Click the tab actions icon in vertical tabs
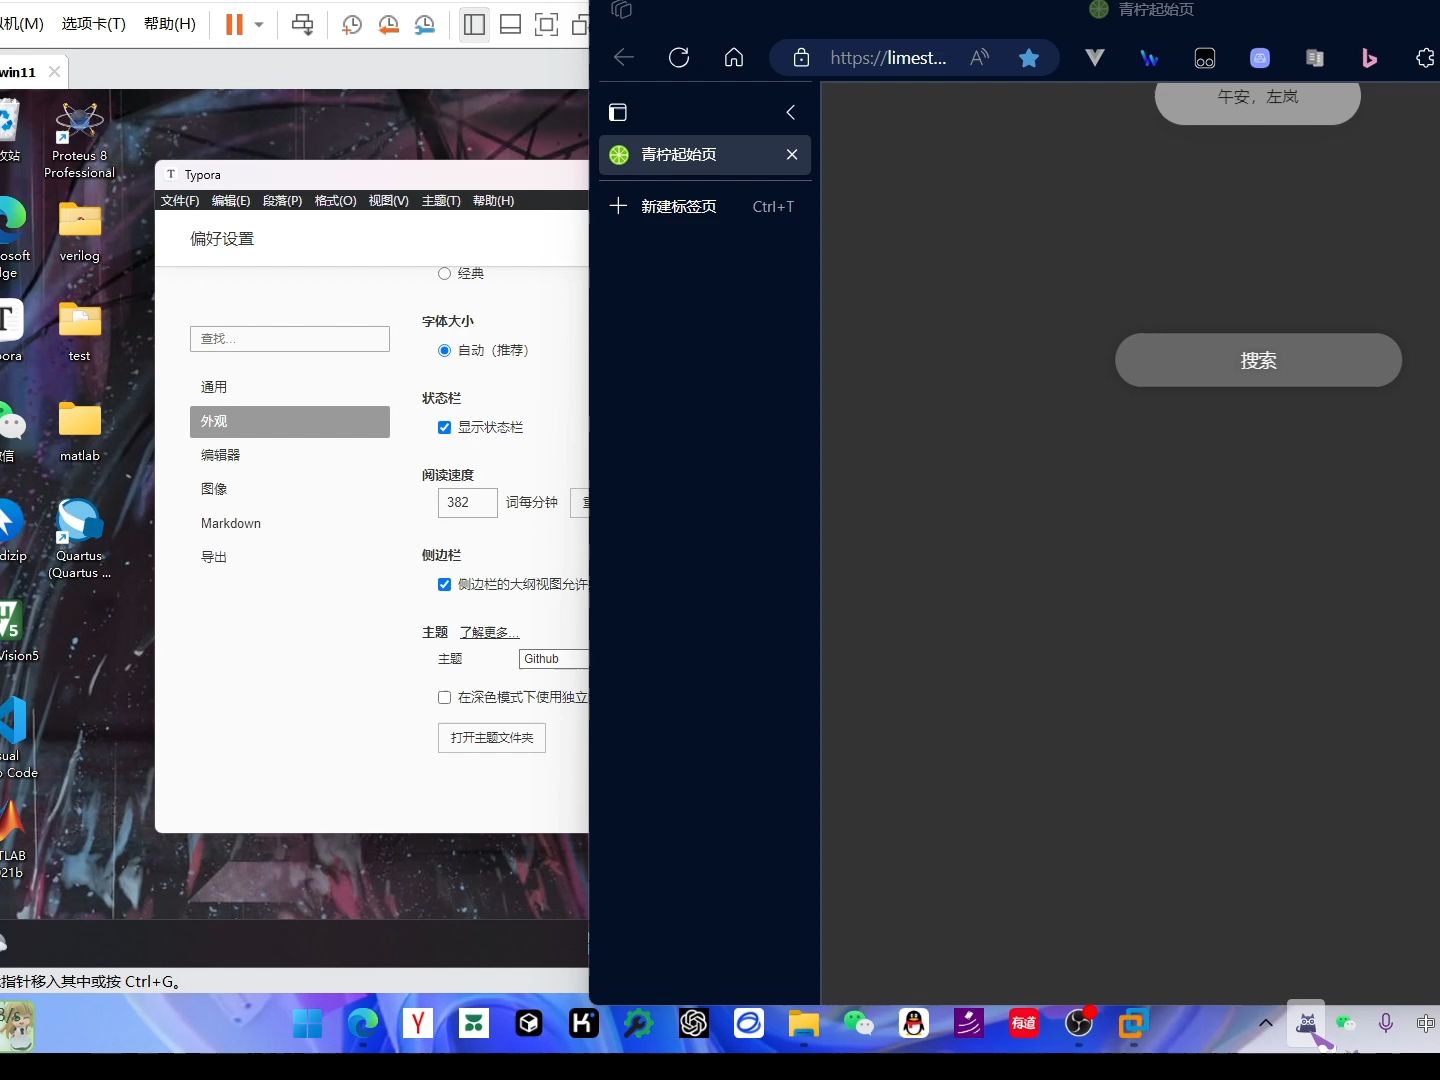 click(x=618, y=112)
